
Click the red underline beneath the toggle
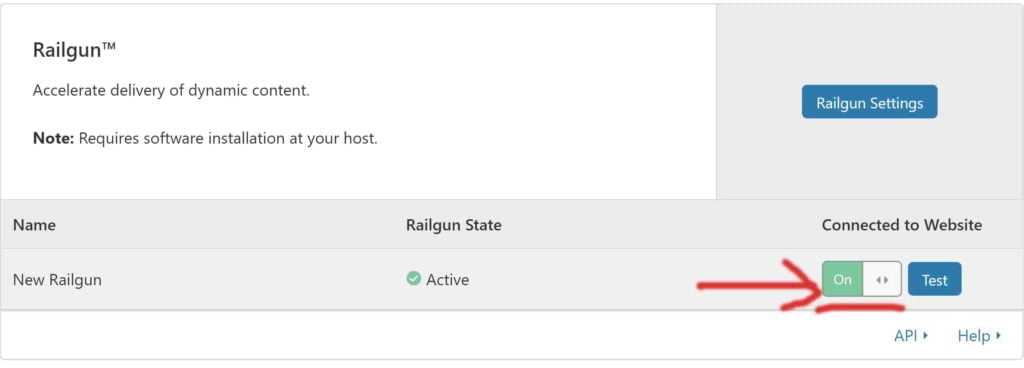(x=860, y=307)
